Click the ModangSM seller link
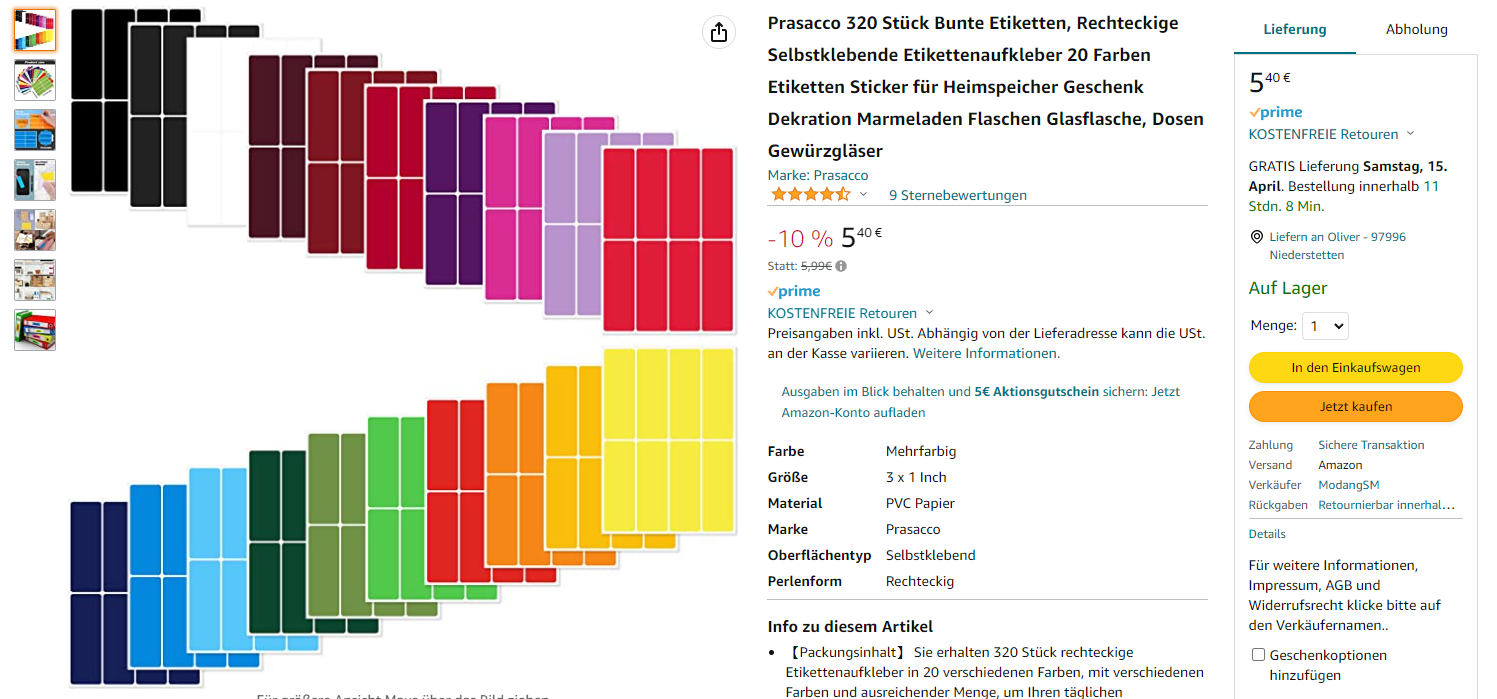Screen dimensions: 1497x699 tap(1349, 485)
